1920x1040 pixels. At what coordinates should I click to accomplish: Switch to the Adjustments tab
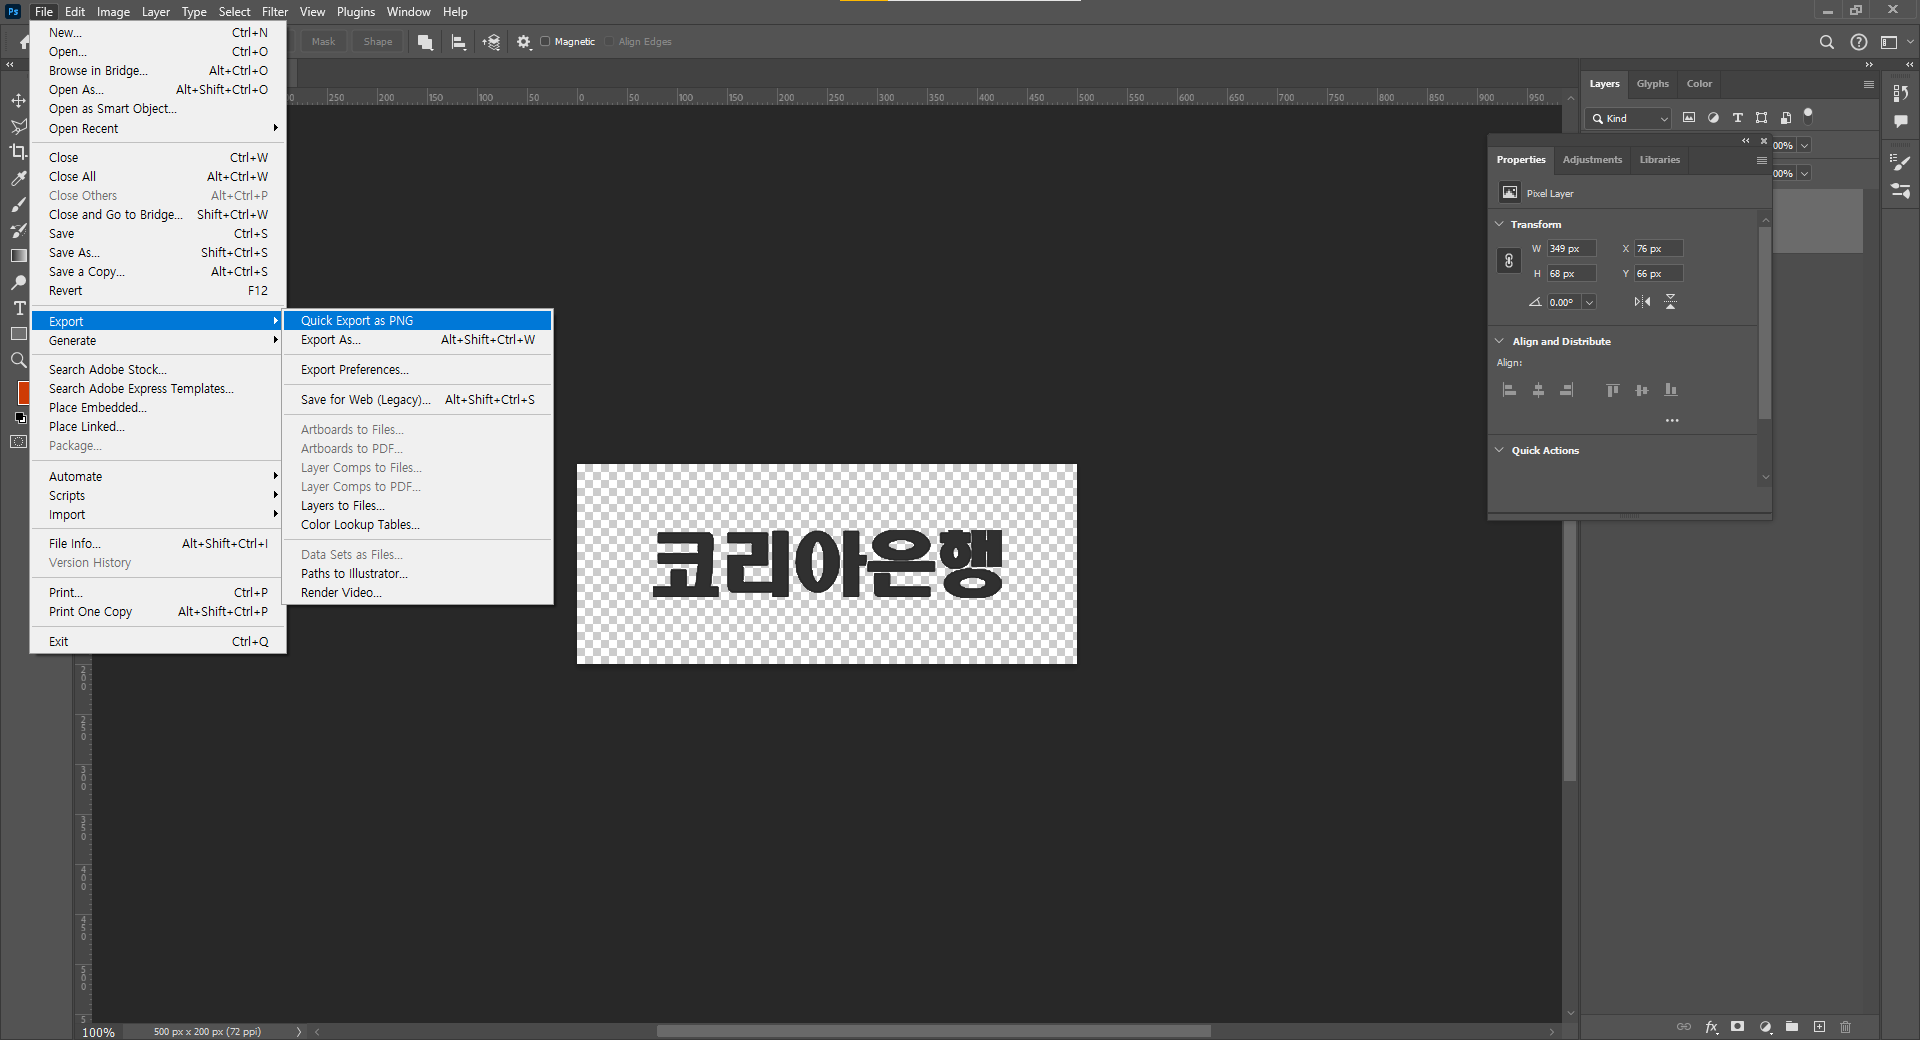[x=1592, y=160]
